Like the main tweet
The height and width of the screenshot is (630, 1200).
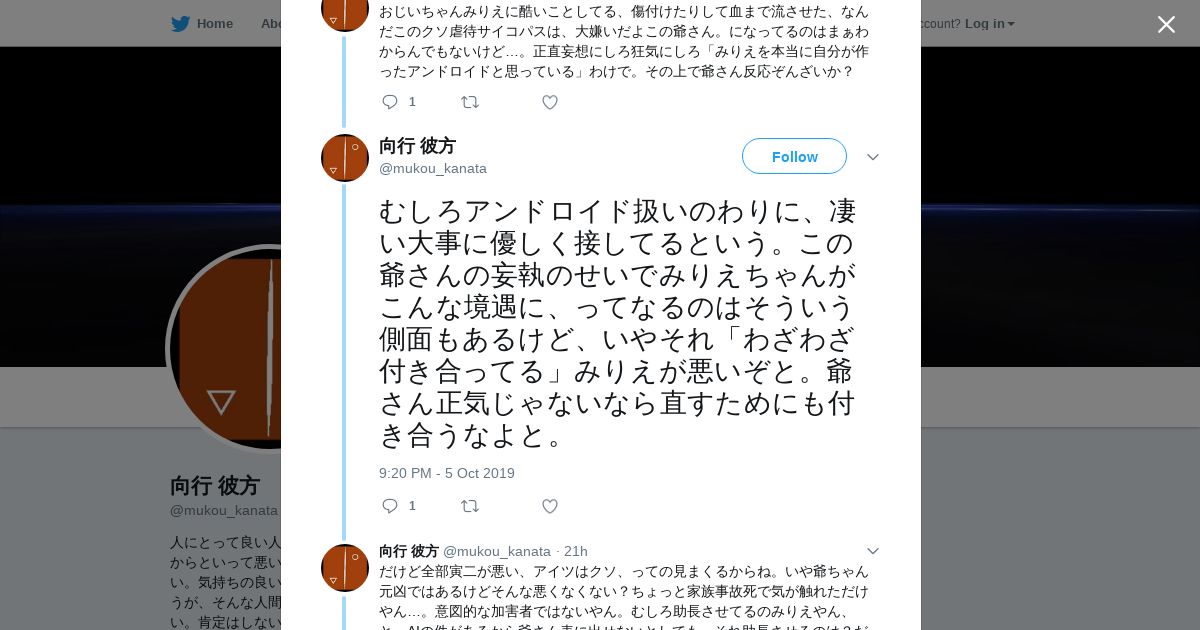[x=550, y=506]
